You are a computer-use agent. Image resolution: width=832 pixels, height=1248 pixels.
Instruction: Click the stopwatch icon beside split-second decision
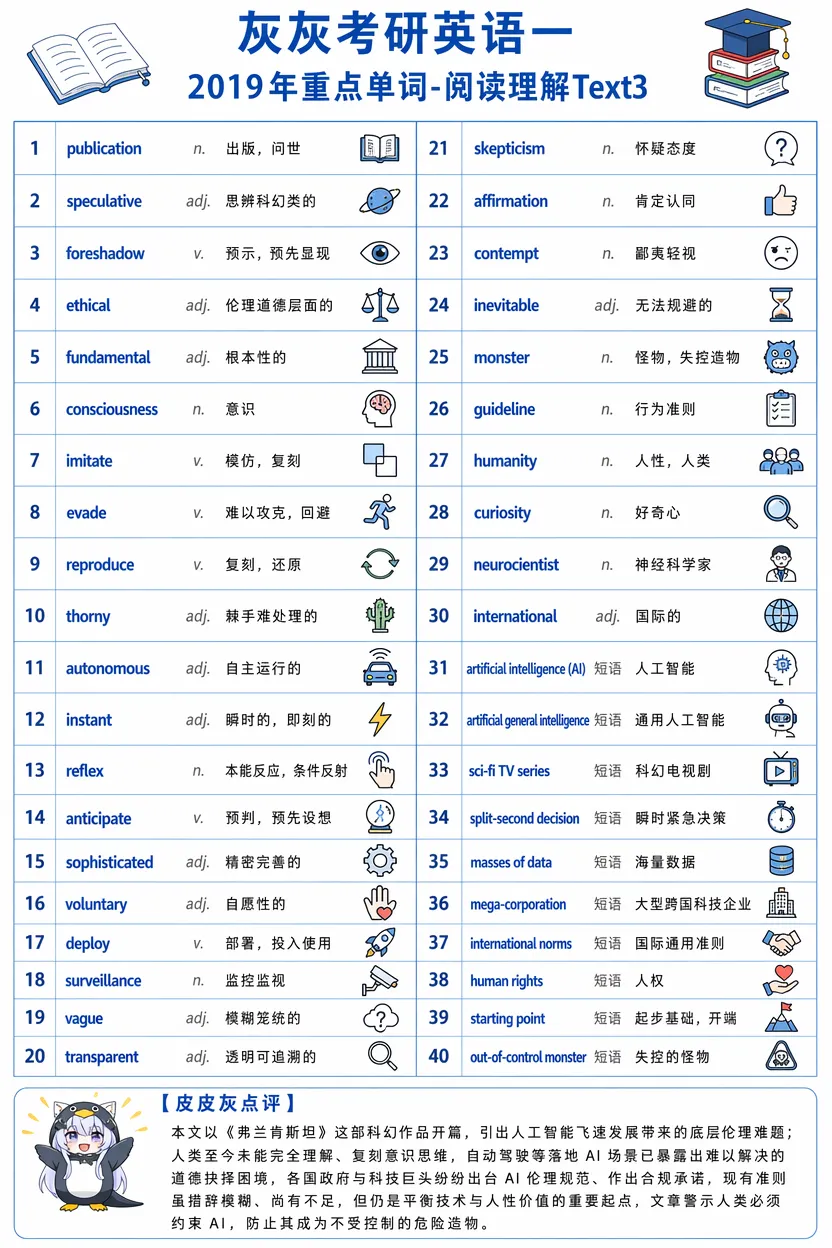pyautogui.click(x=781, y=816)
